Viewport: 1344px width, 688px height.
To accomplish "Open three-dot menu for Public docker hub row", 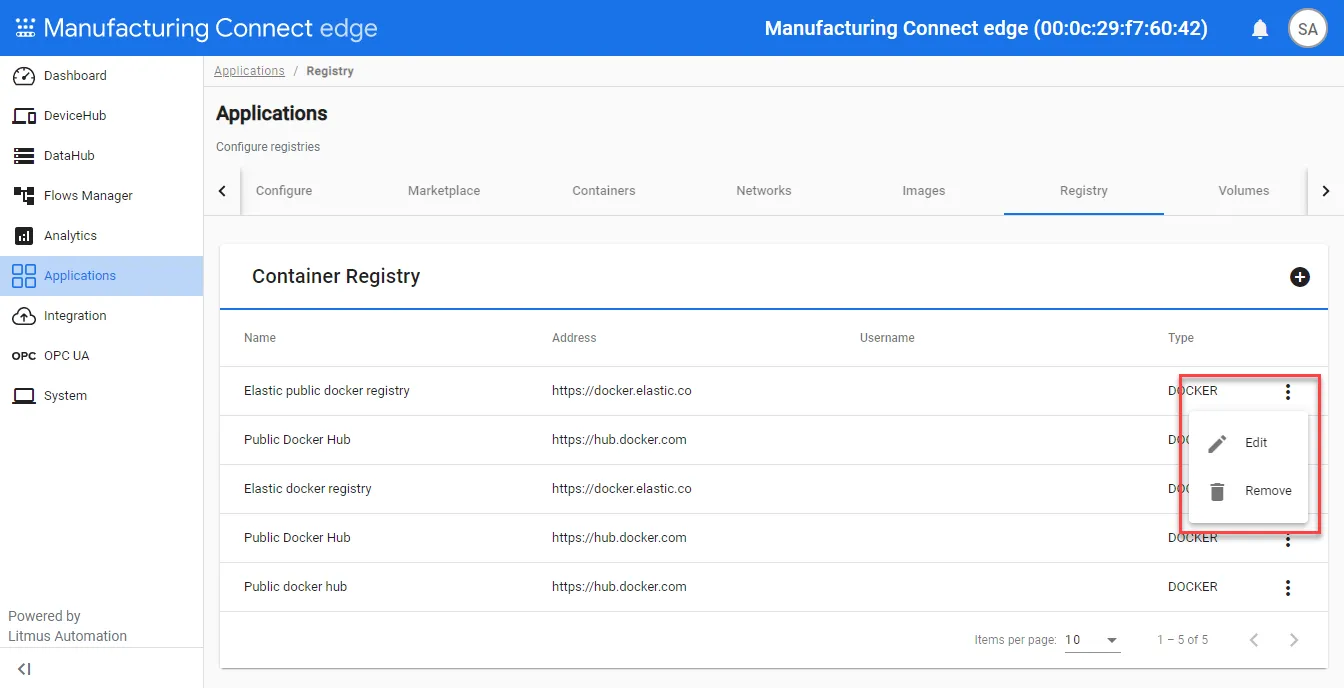I will 1288,588.
